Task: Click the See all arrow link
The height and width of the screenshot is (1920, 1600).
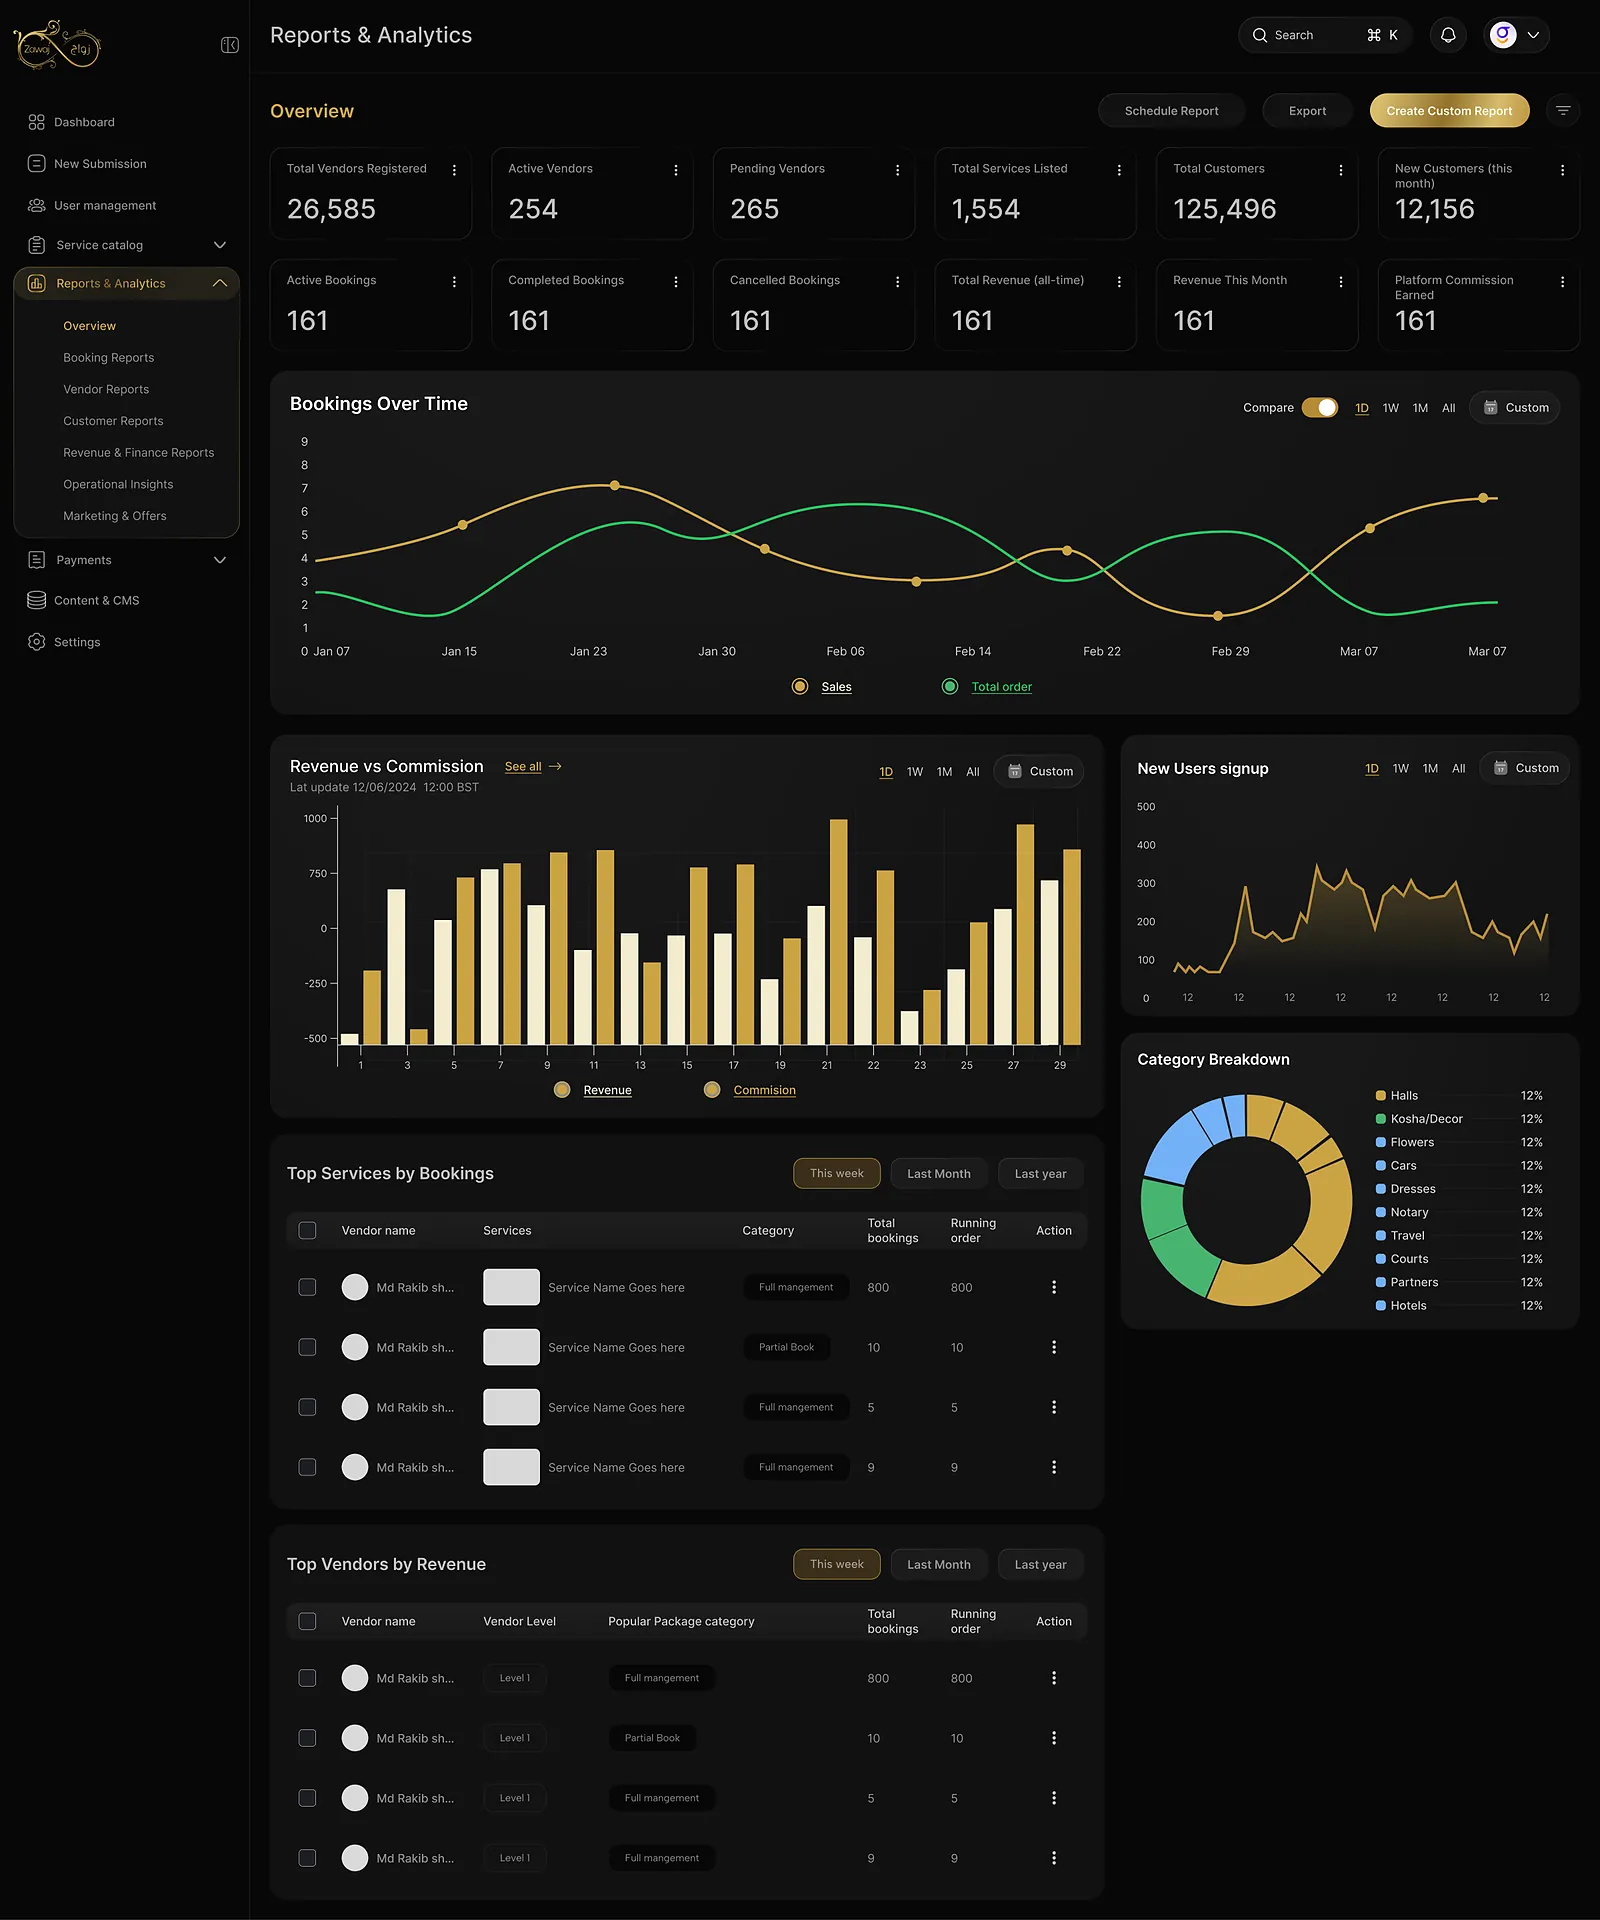Action: (x=533, y=767)
